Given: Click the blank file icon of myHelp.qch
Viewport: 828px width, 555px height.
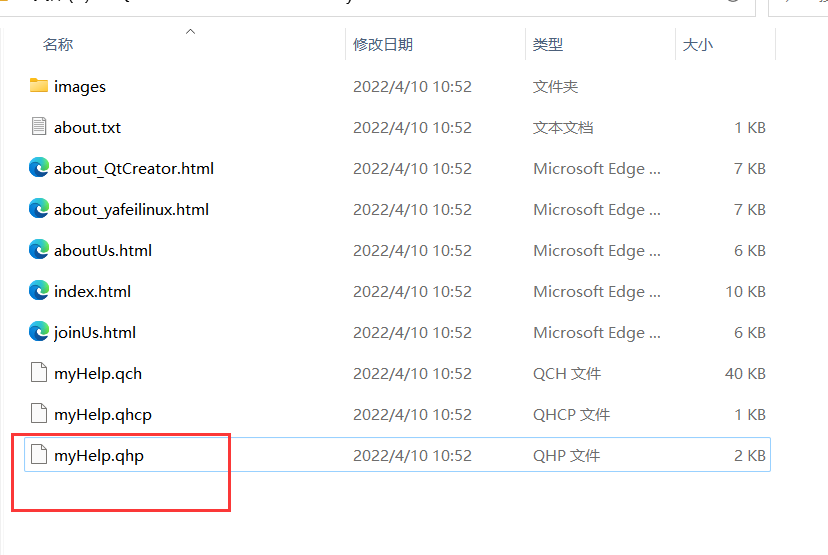Looking at the screenshot, I should pyautogui.click(x=39, y=373).
